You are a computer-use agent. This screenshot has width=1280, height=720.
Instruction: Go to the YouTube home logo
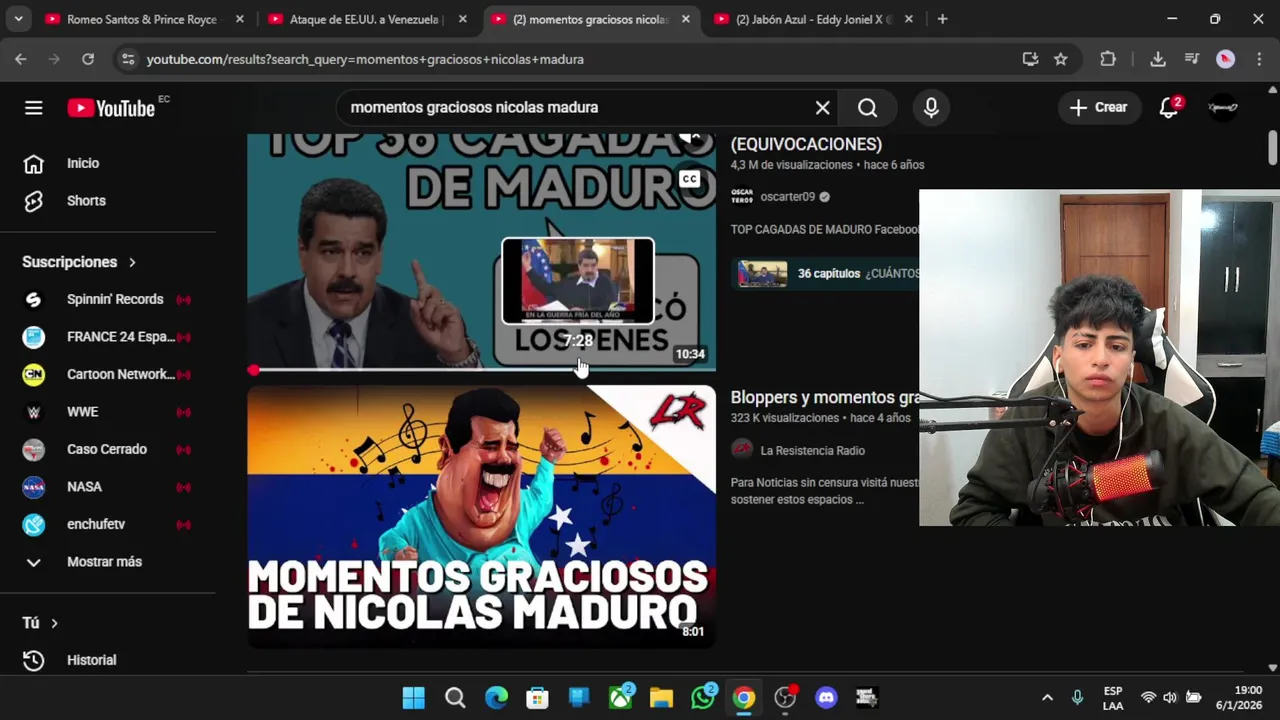[111, 108]
